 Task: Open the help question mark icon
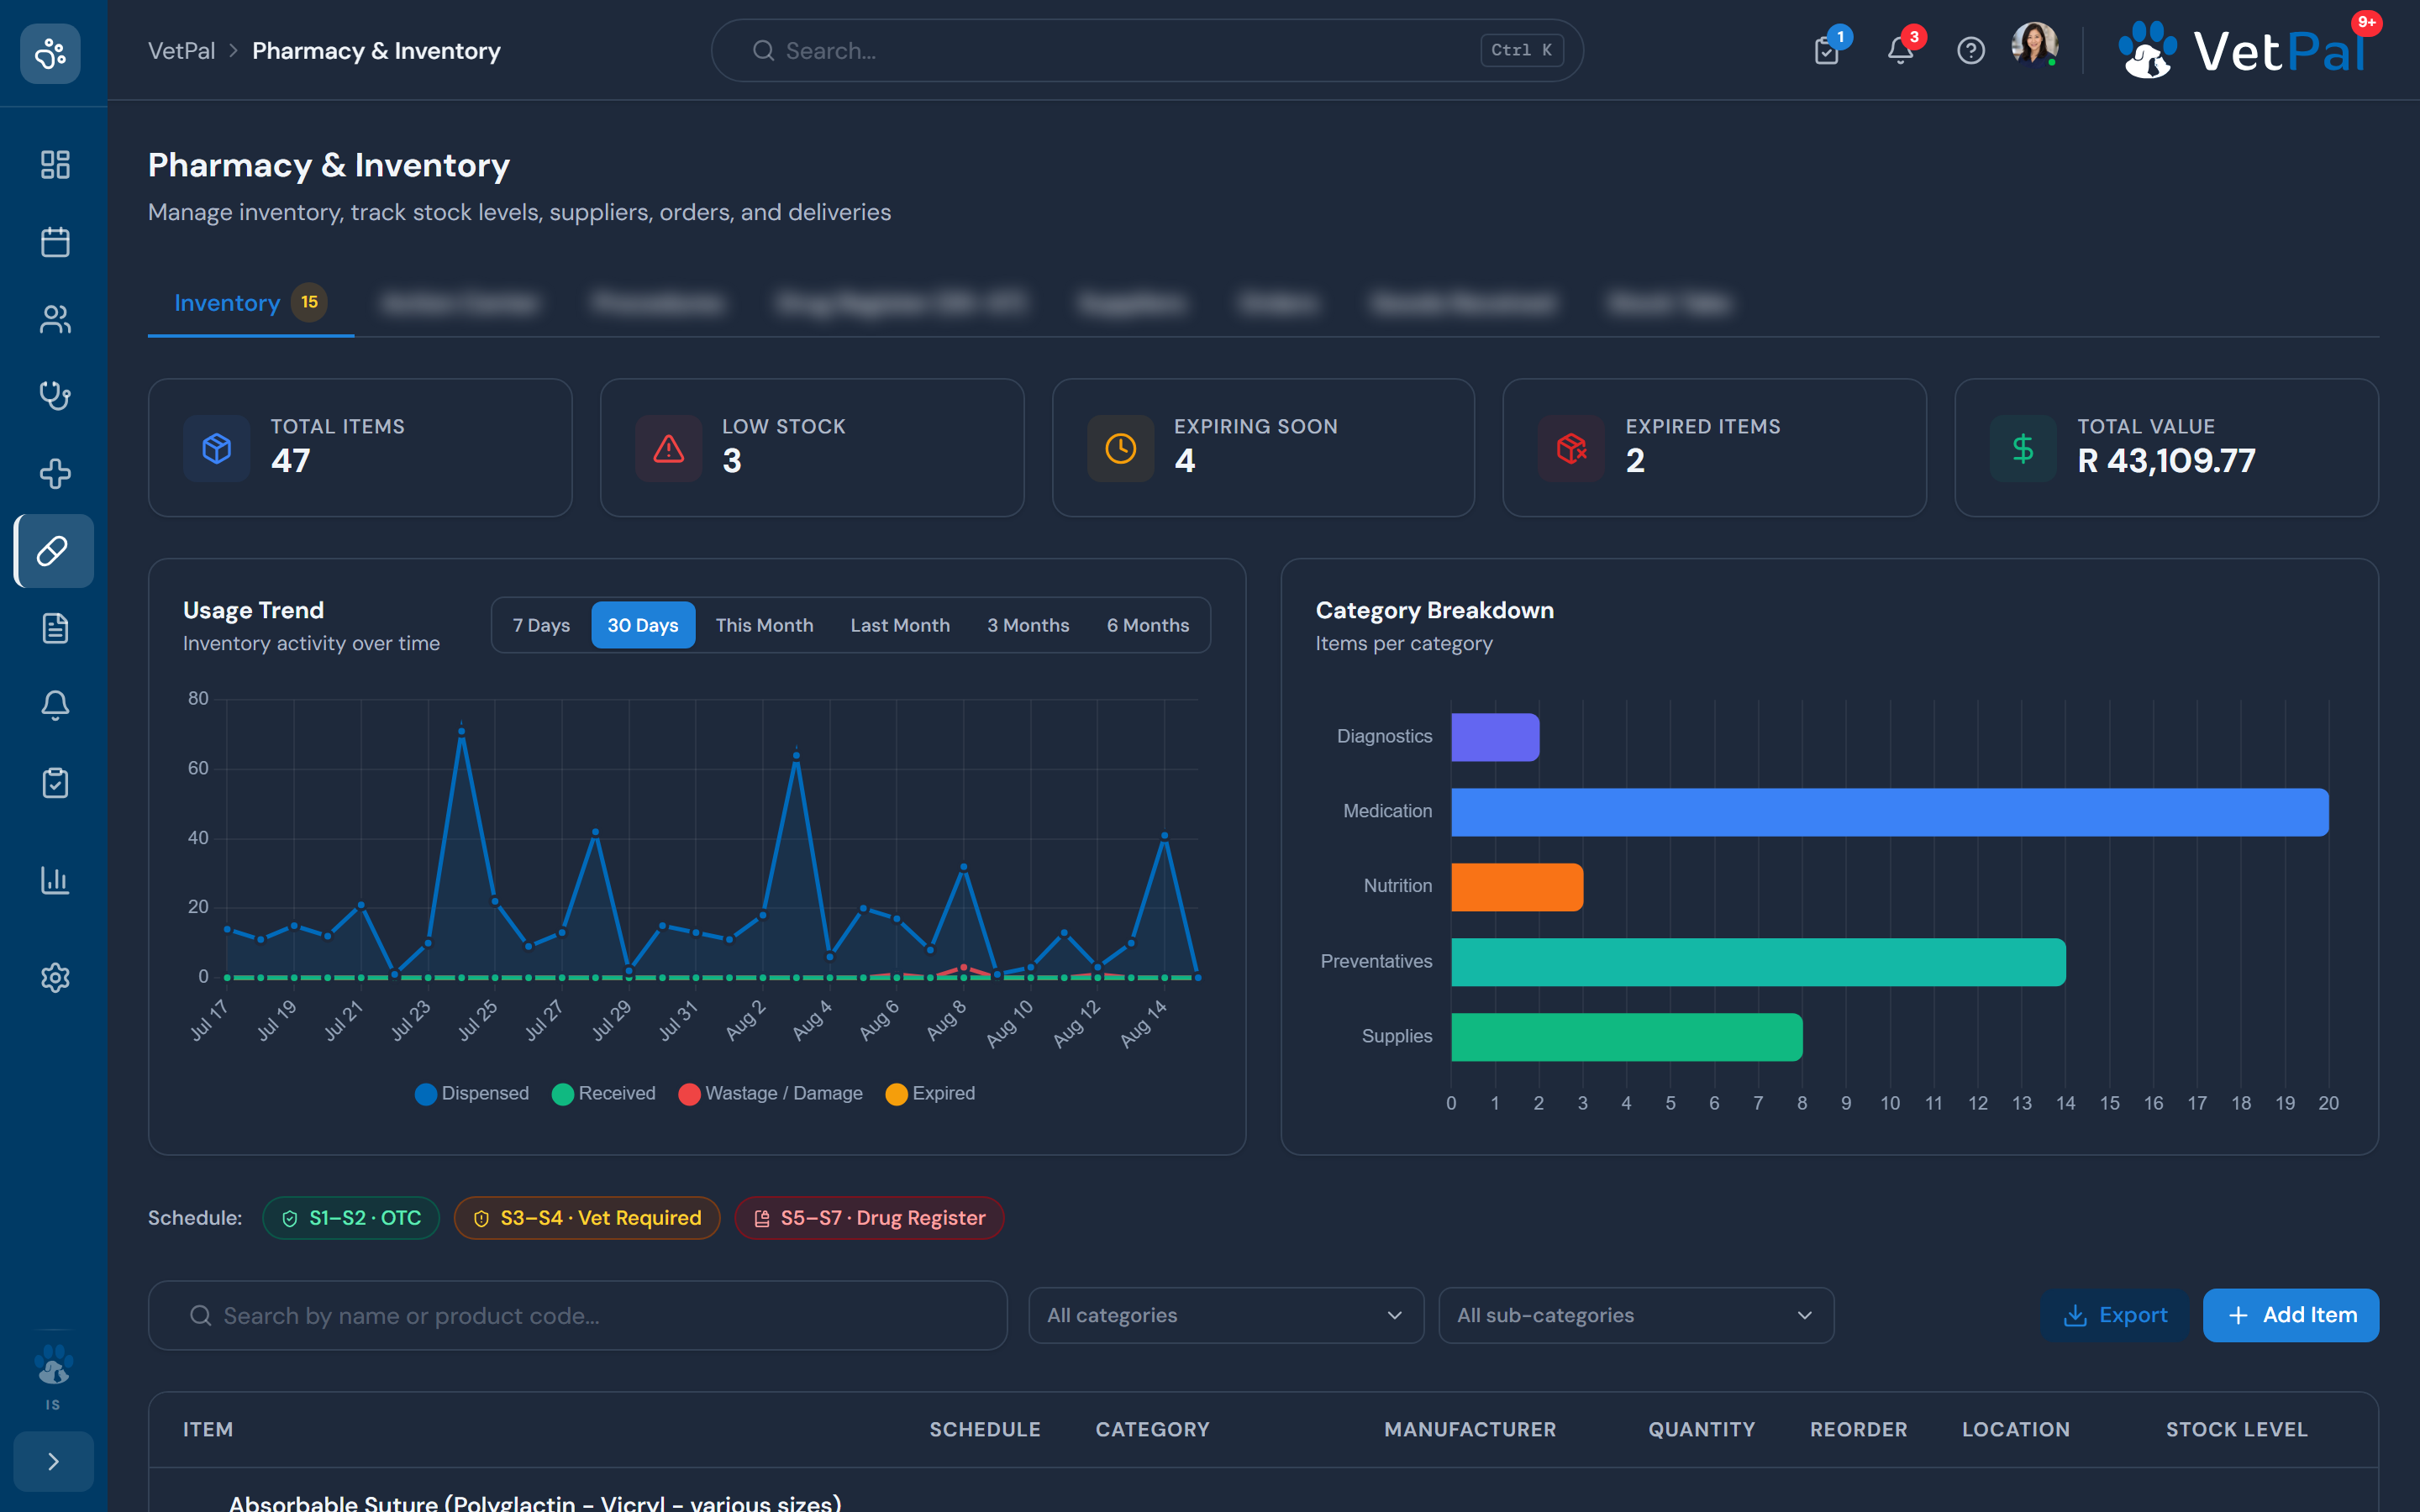(1971, 50)
